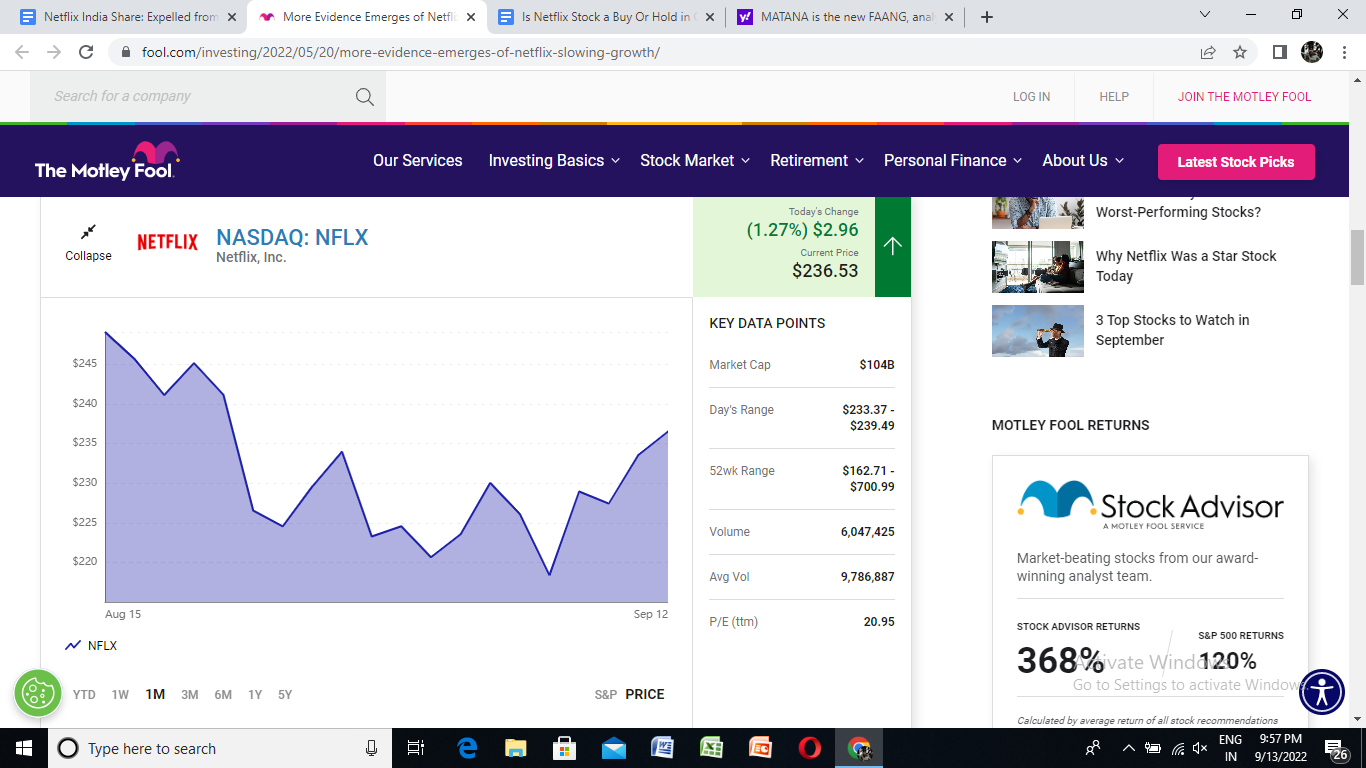Open Excel from the taskbar
This screenshot has height=768, width=1366.
(711, 748)
